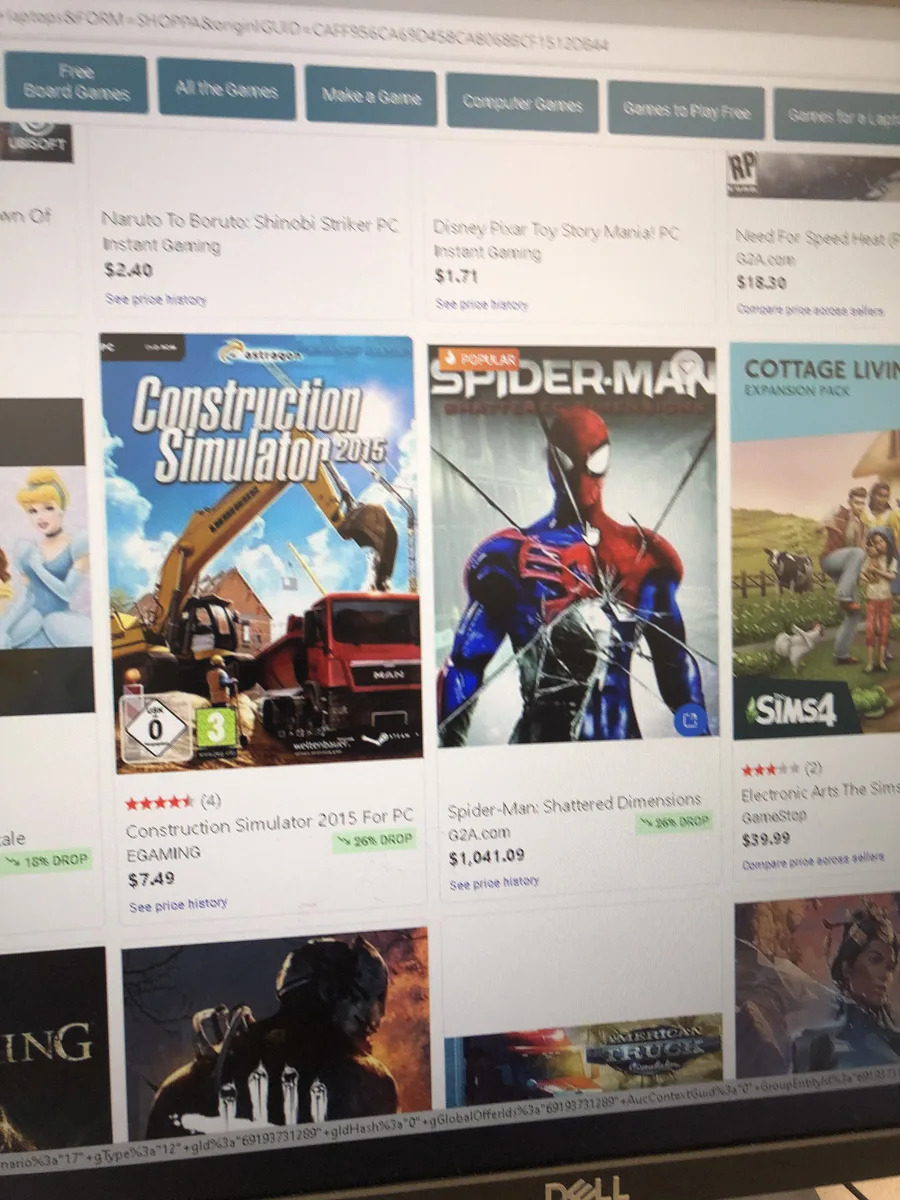Click the visual search icon on Spider-Man cover
900x1200 pixels.
(x=692, y=718)
